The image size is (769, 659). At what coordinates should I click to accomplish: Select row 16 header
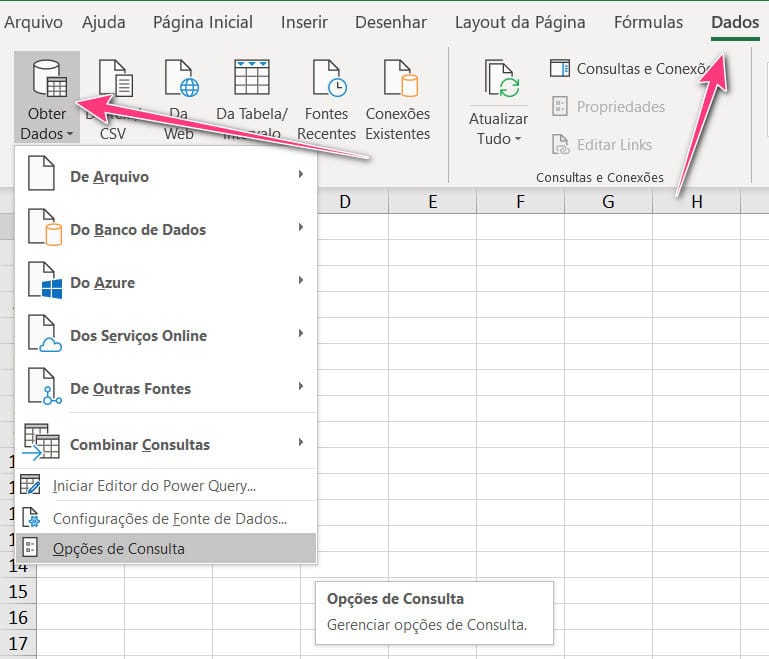18,617
